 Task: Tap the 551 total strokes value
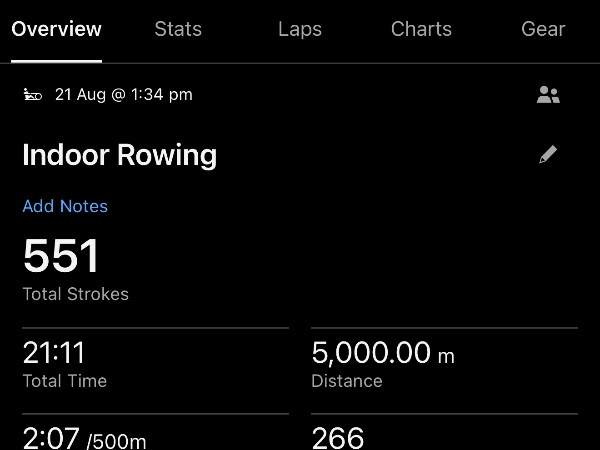pos(61,256)
